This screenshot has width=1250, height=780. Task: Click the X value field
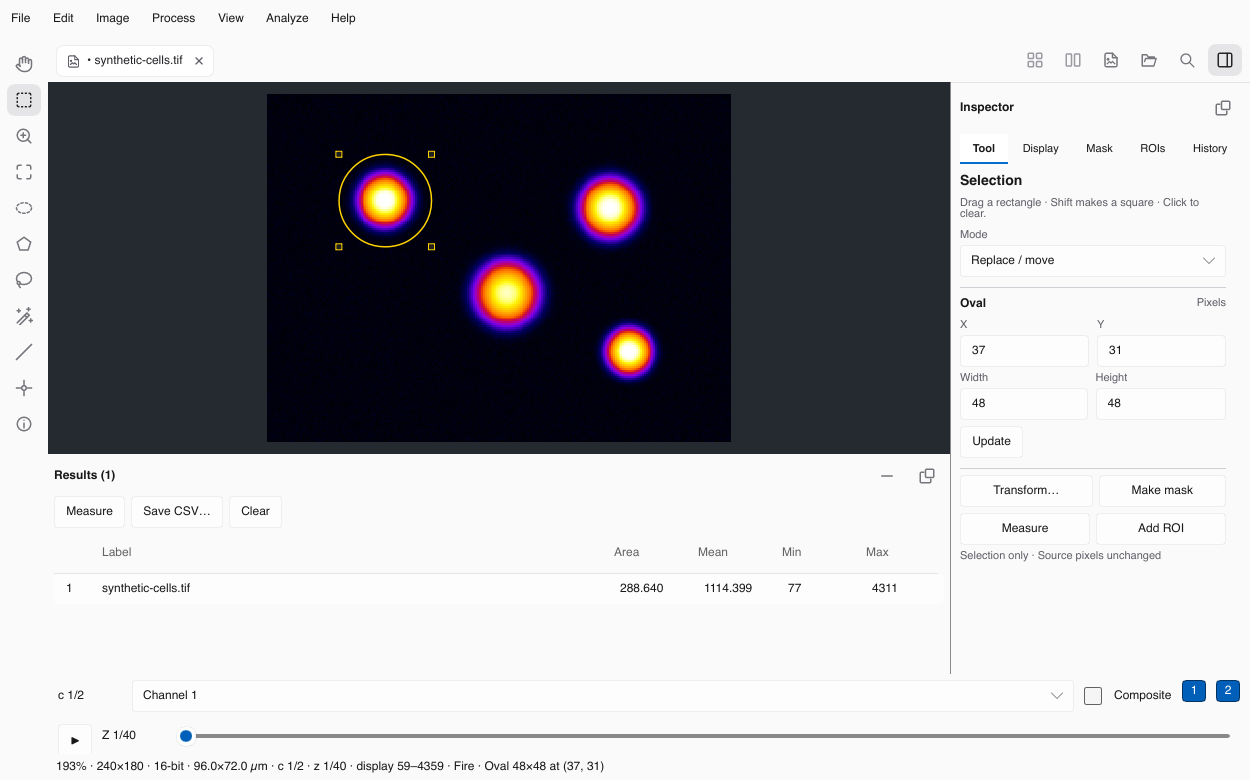1024,350
